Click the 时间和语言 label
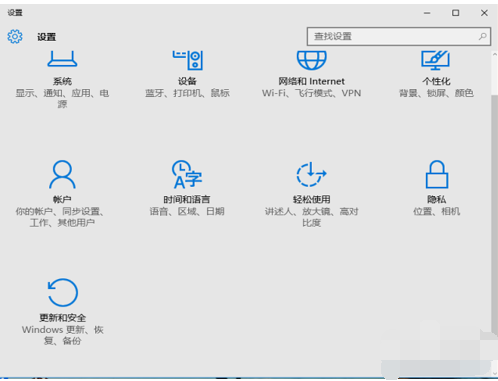This screenshot has width=498, height=381. (187, 199)
